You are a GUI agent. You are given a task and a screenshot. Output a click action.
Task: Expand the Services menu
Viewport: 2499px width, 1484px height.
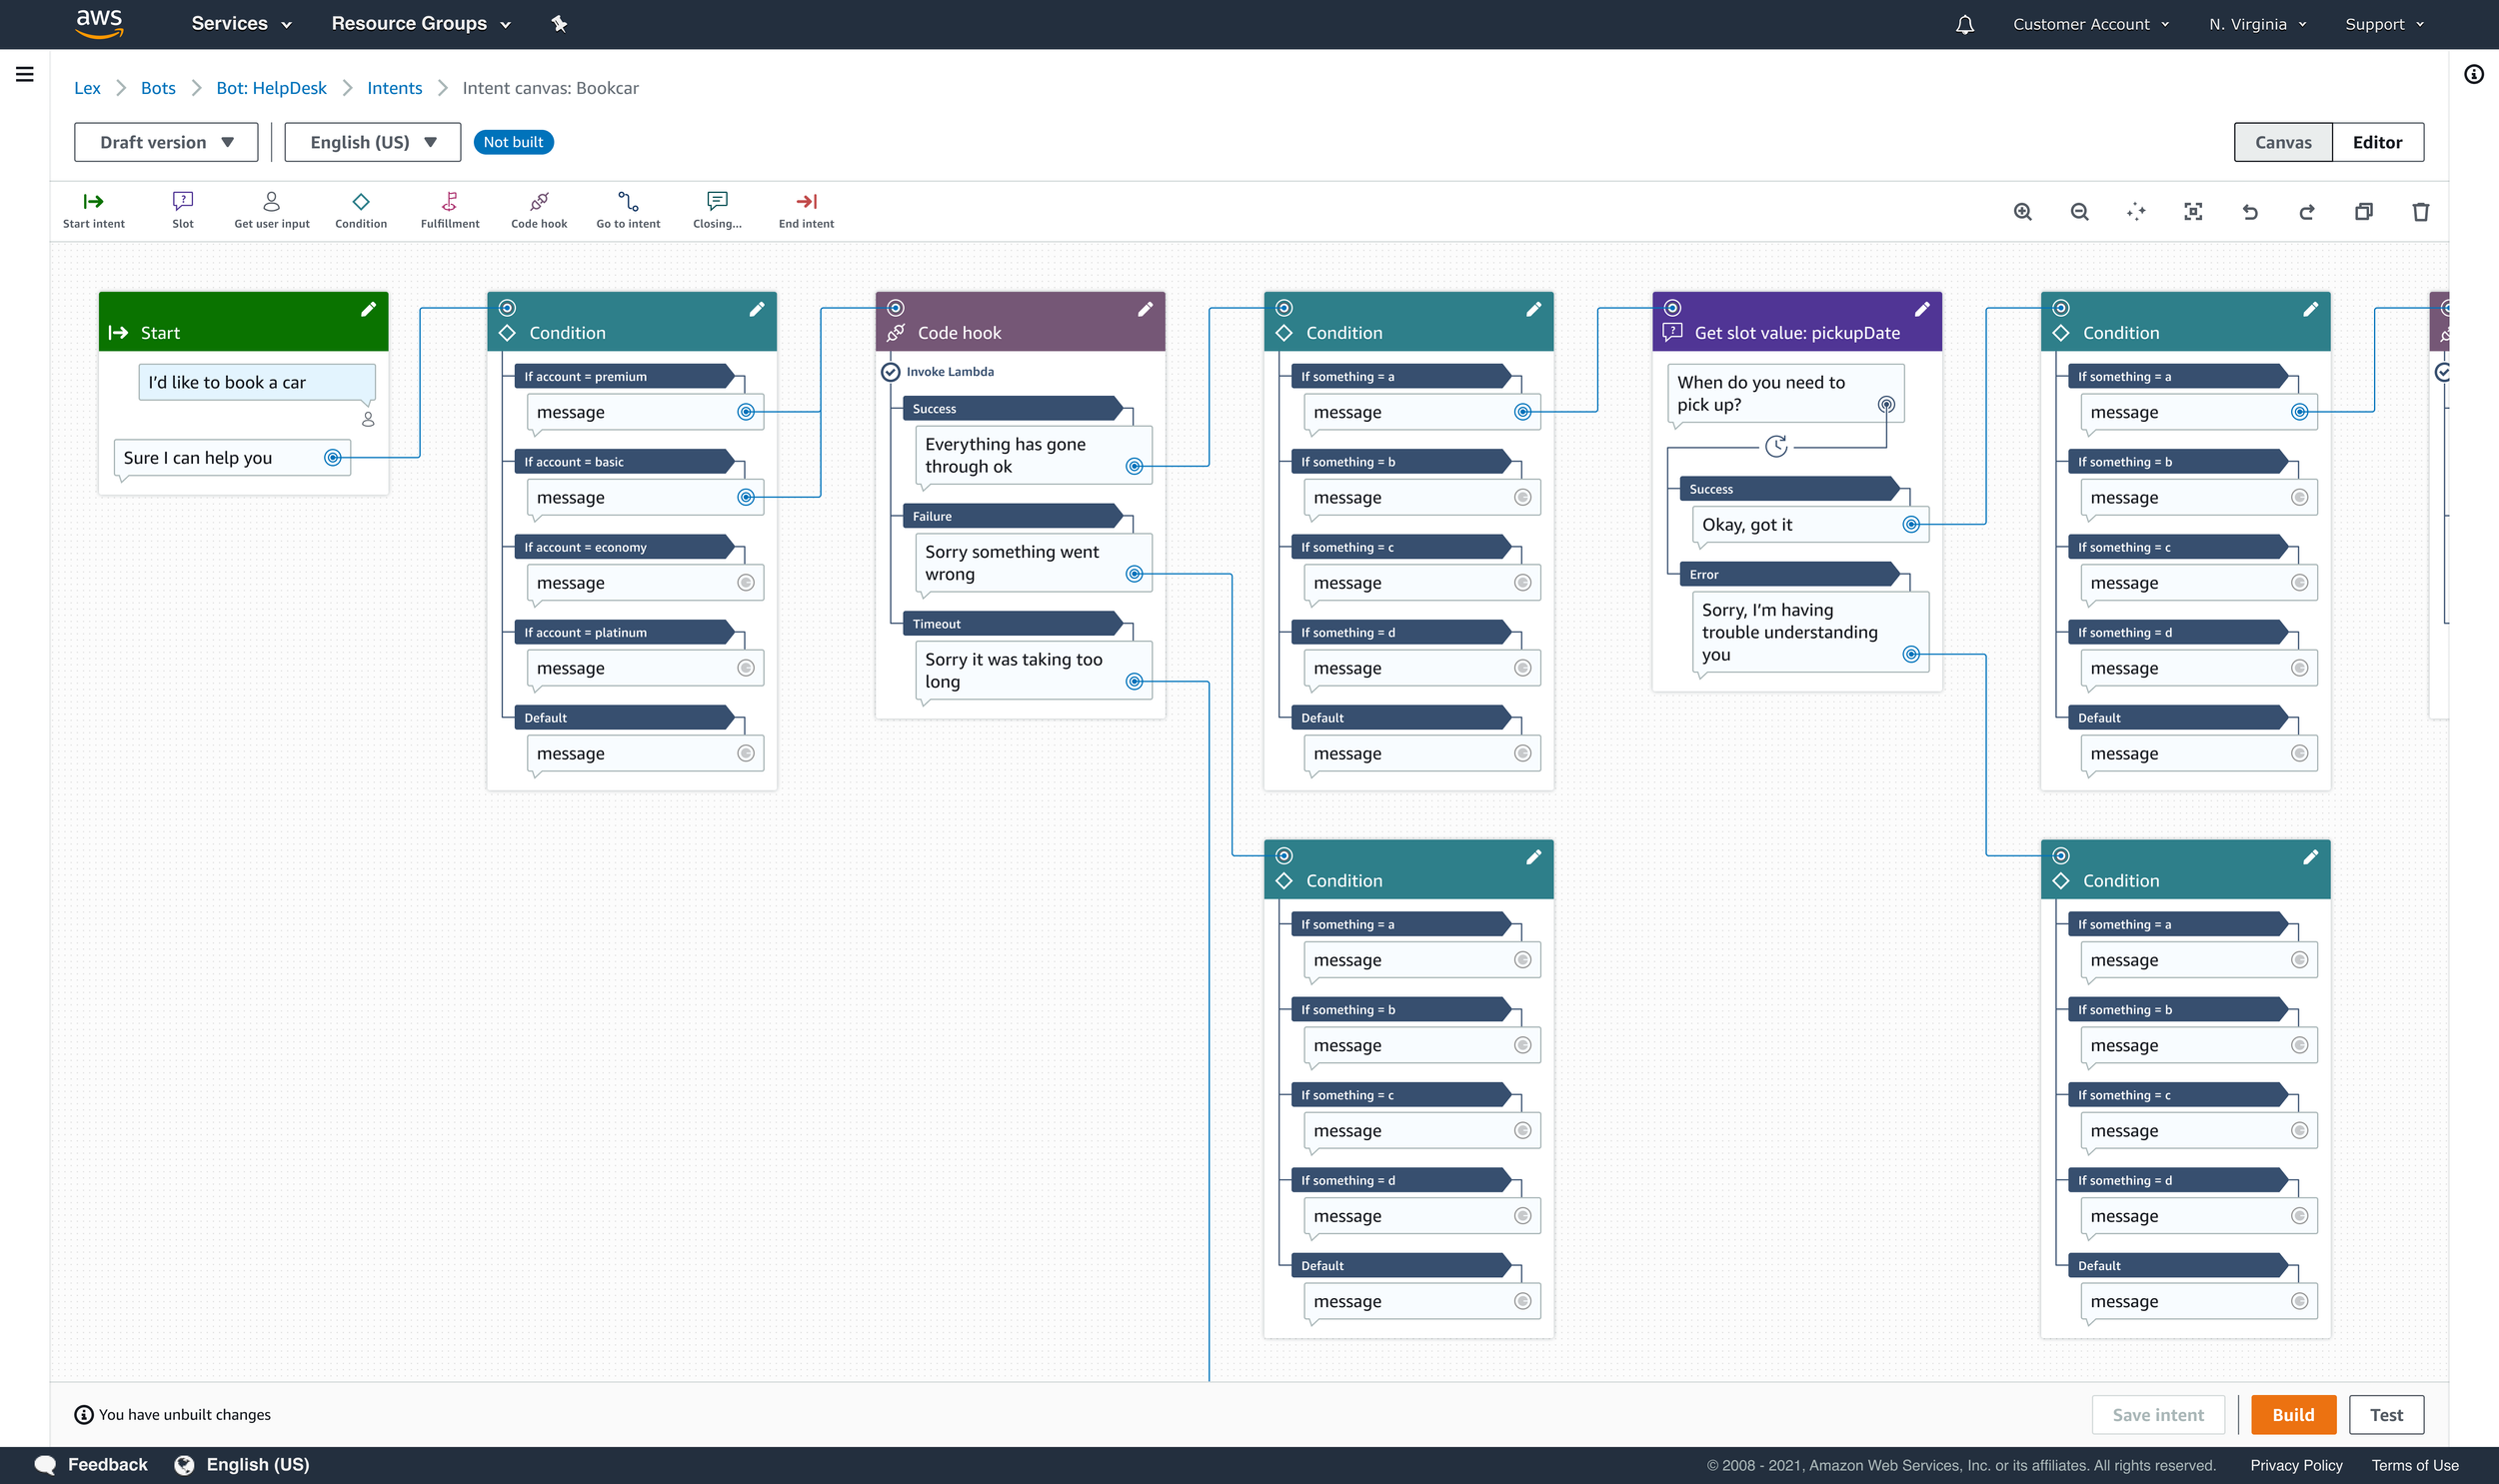241,24
